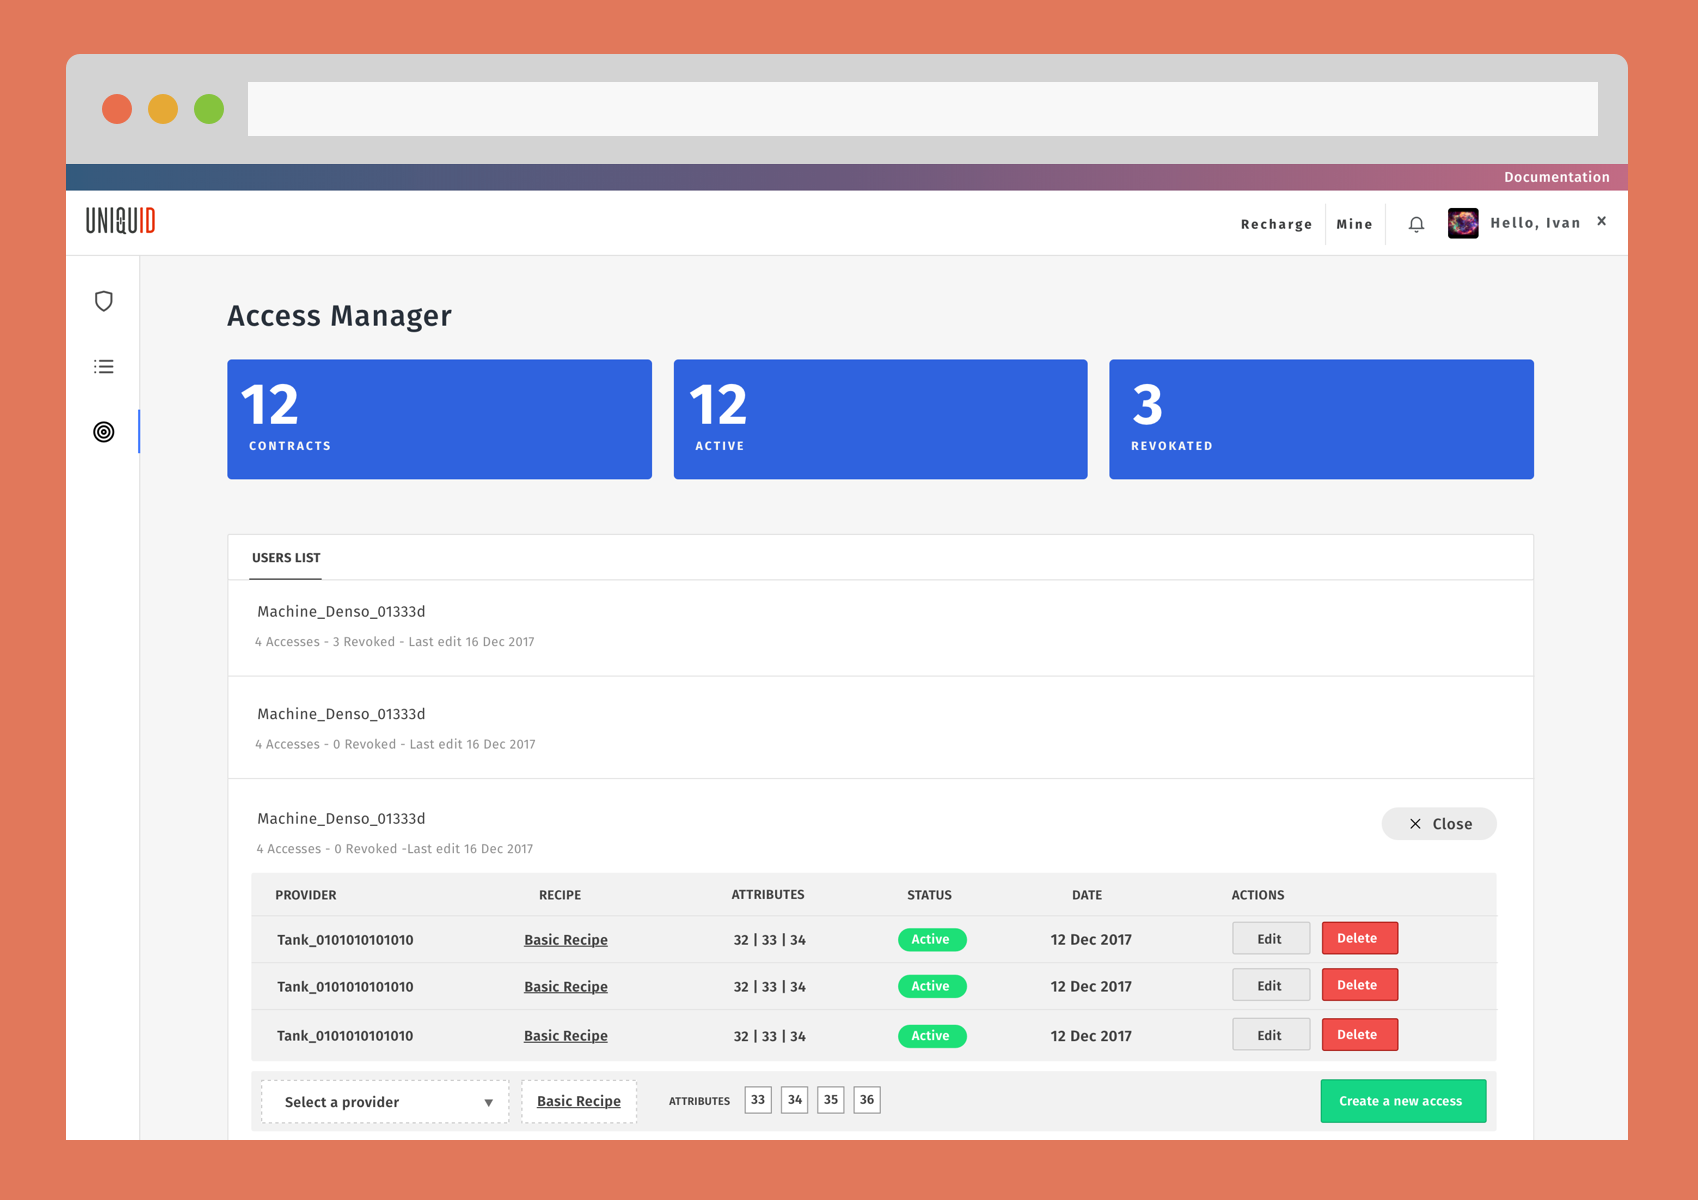The width and height of the screenshot is (1698, 1200).
Task: Open the Recharge menu item
Action: [x=1276, y=224]
